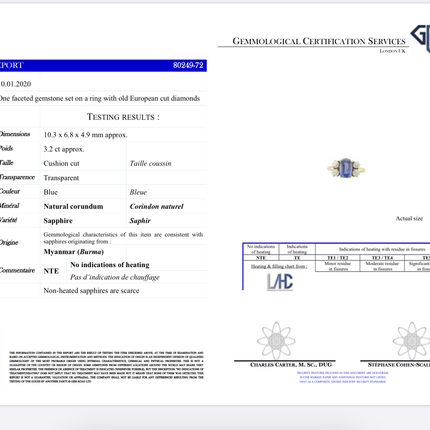Click 'Non-heated sapphires are scarce' note
The width and height of the screenshot is (430, 430).
[91, 291]
